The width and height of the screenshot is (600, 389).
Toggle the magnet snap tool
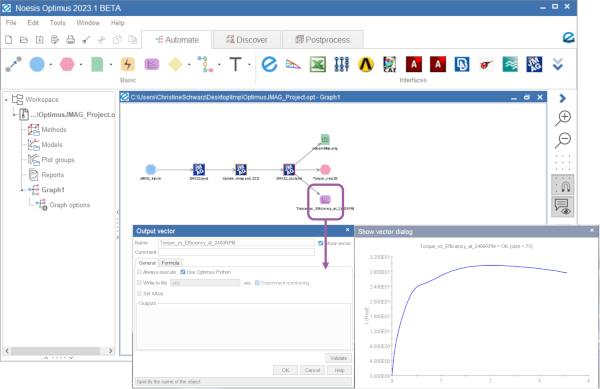pyautogui.click(x=562, y=185)
